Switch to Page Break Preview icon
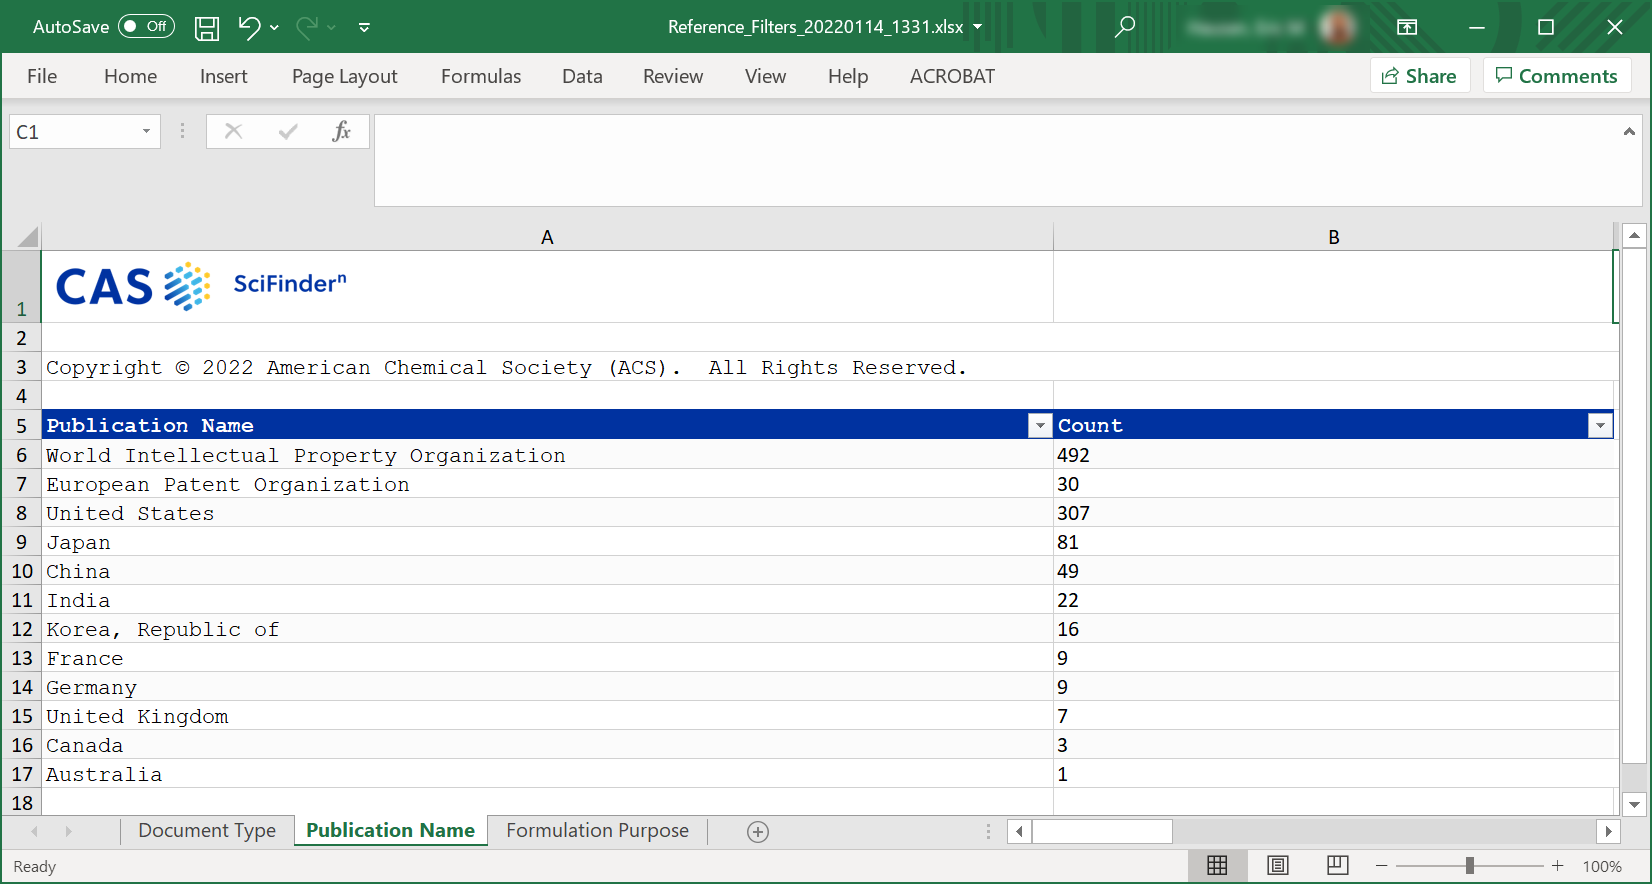Screen dimensions: 1652x884 1338,866
